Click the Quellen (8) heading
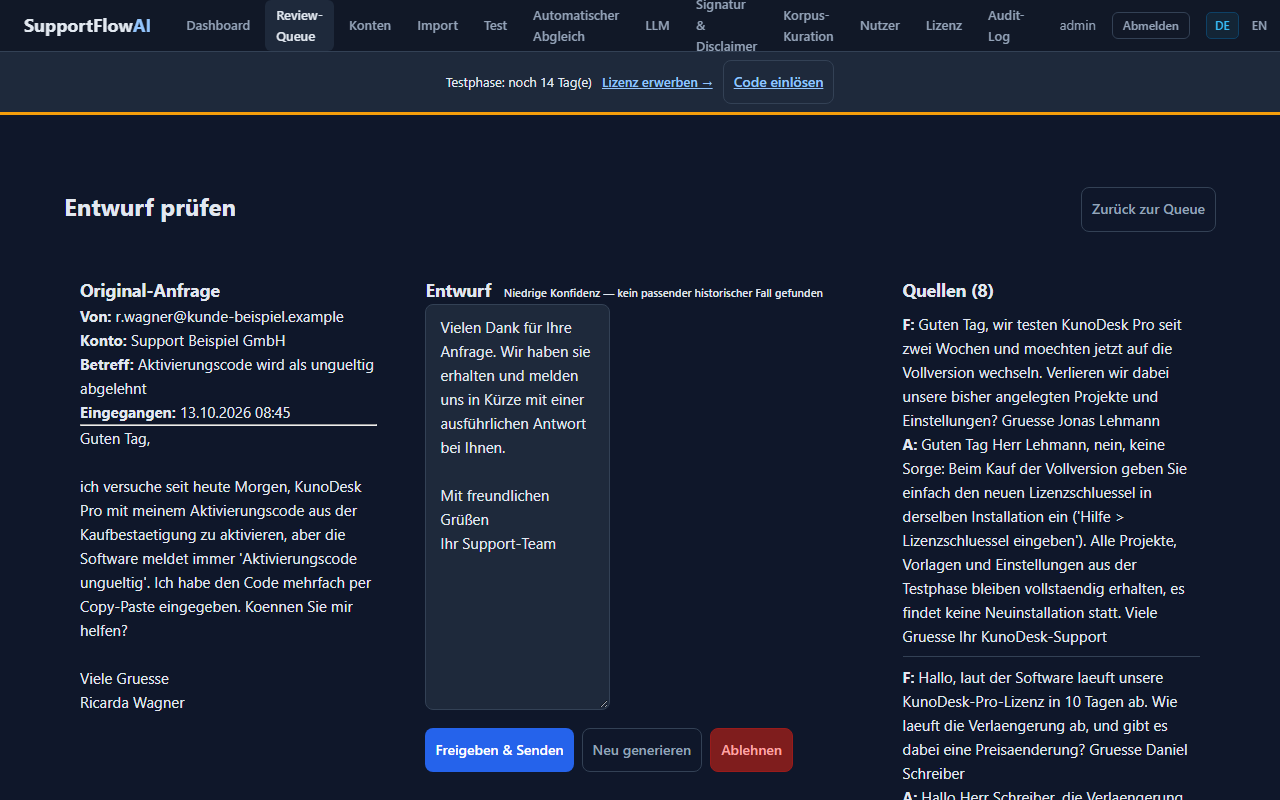1280x800 pixels. pyautogui.click(x=948, y=291)
